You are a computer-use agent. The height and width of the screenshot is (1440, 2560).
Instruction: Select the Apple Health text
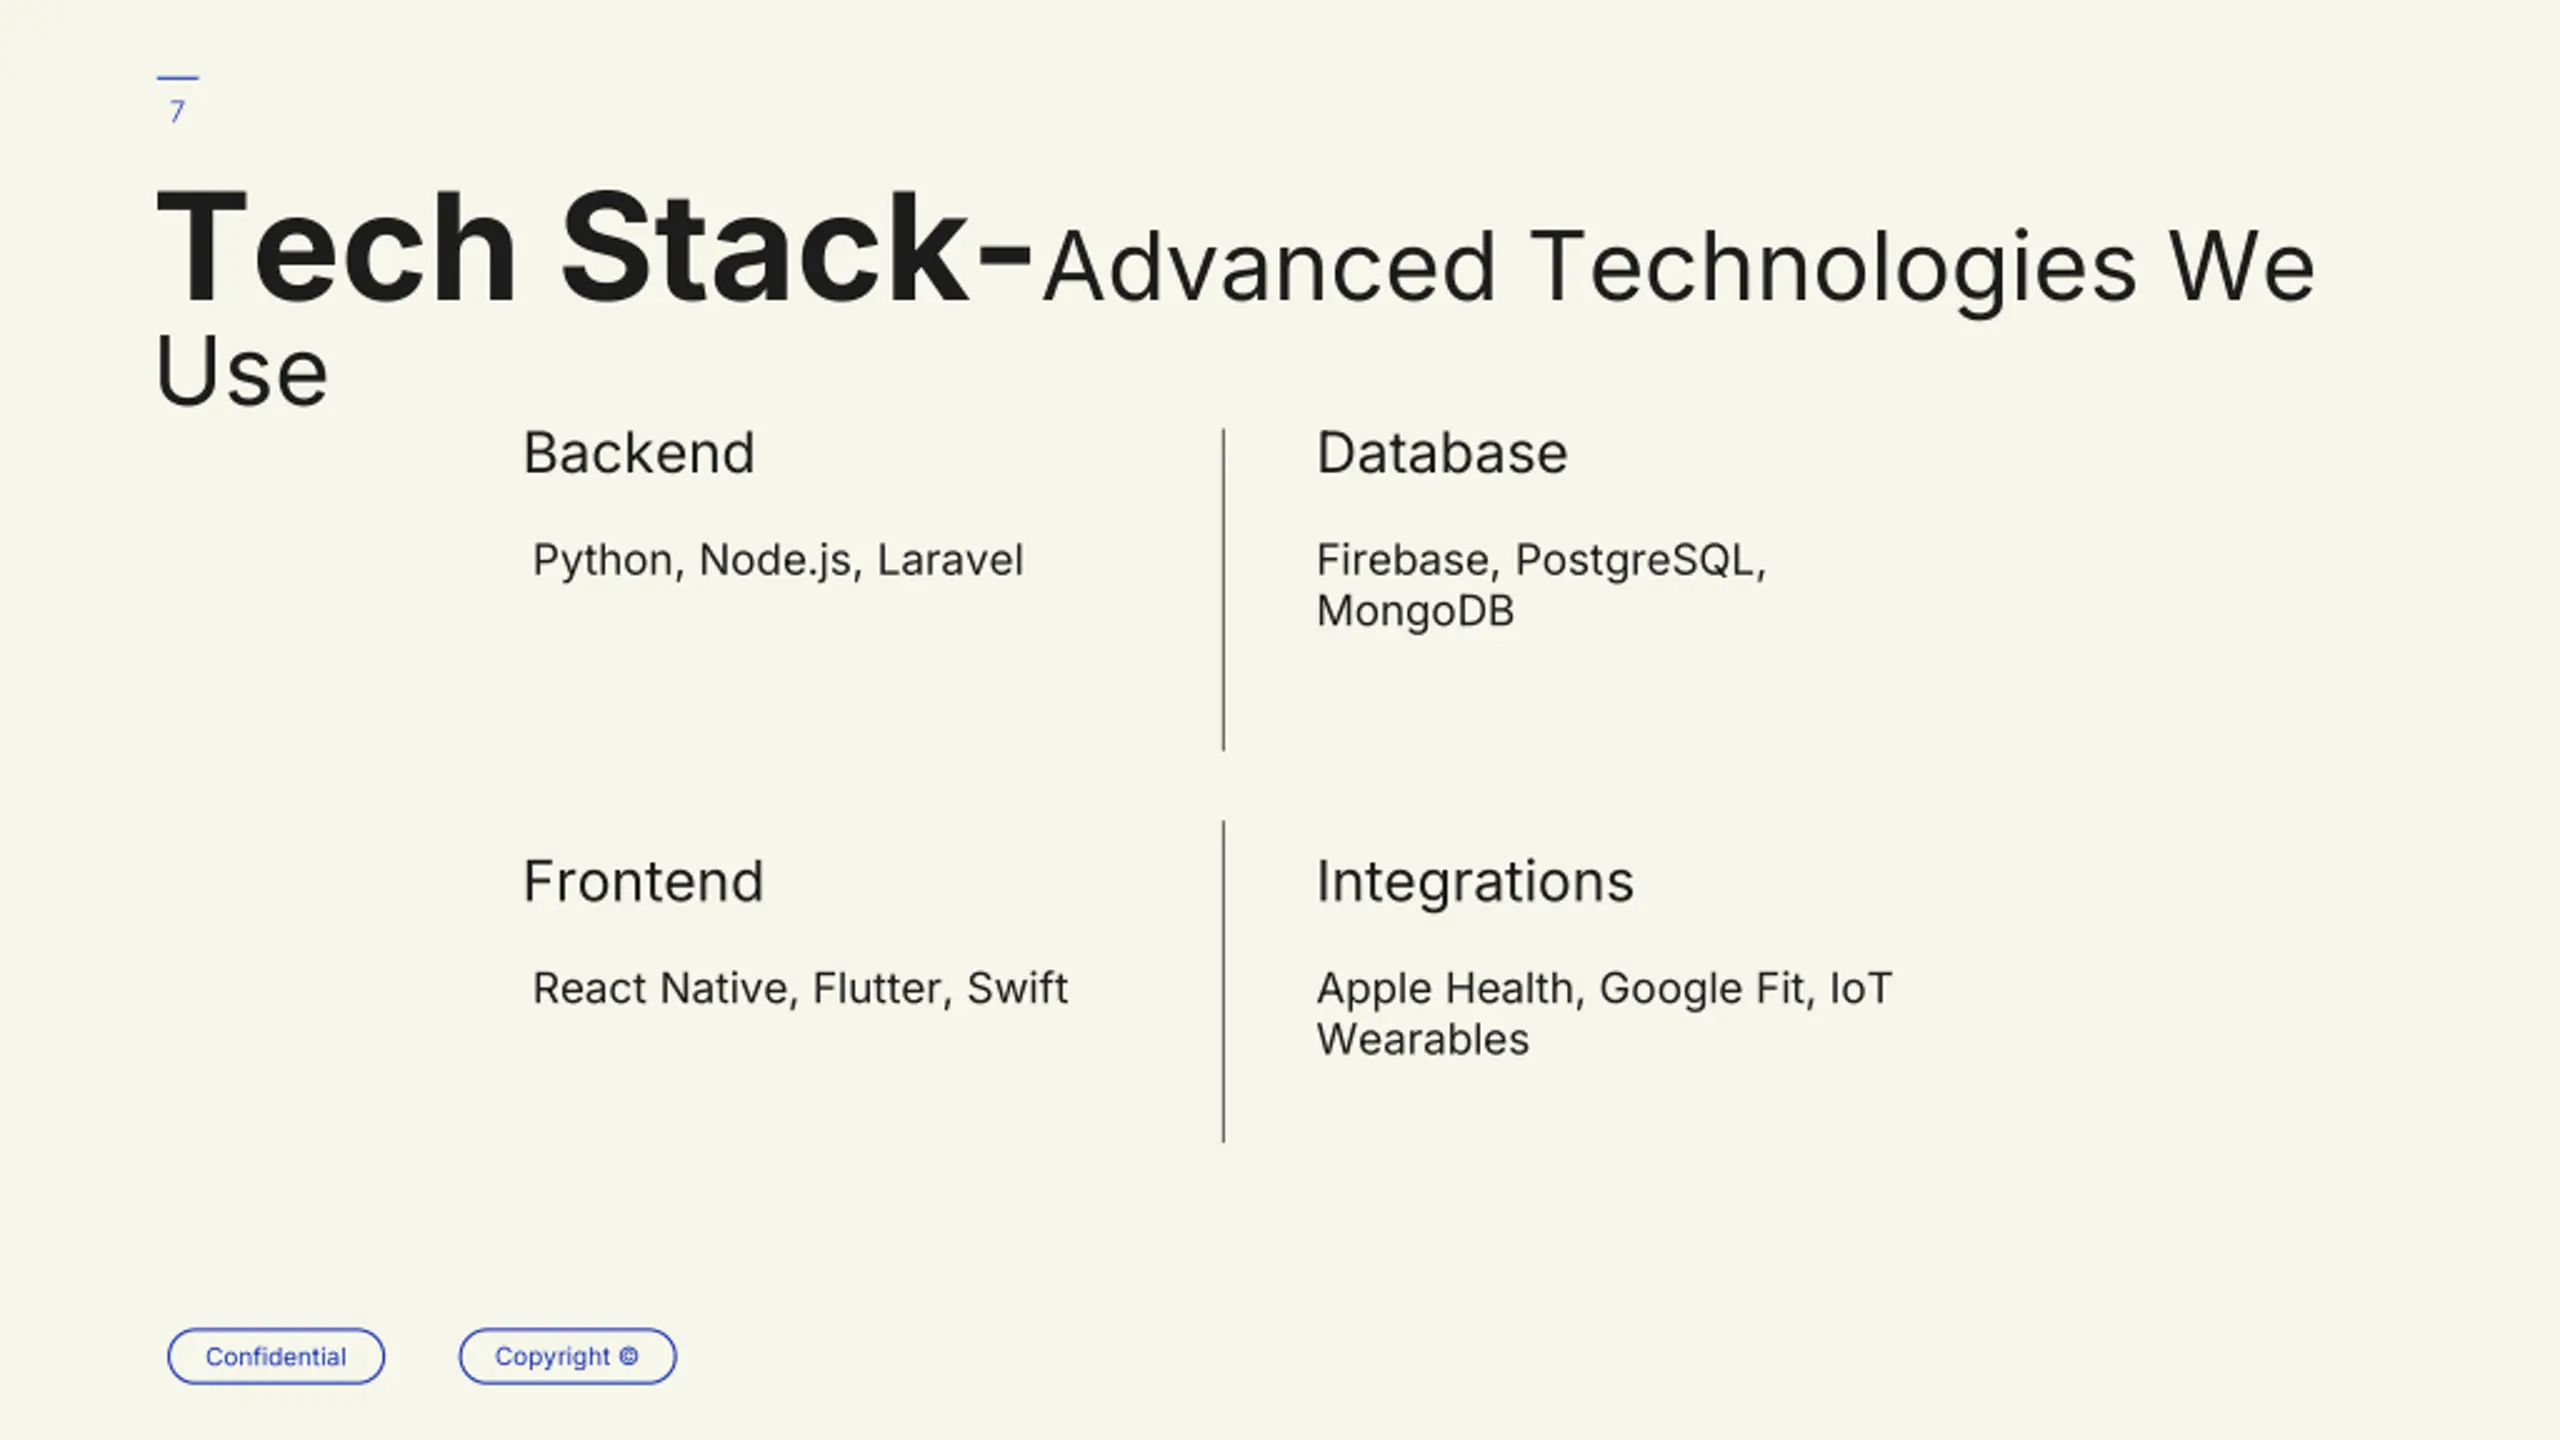click(x=1445, y=988)
